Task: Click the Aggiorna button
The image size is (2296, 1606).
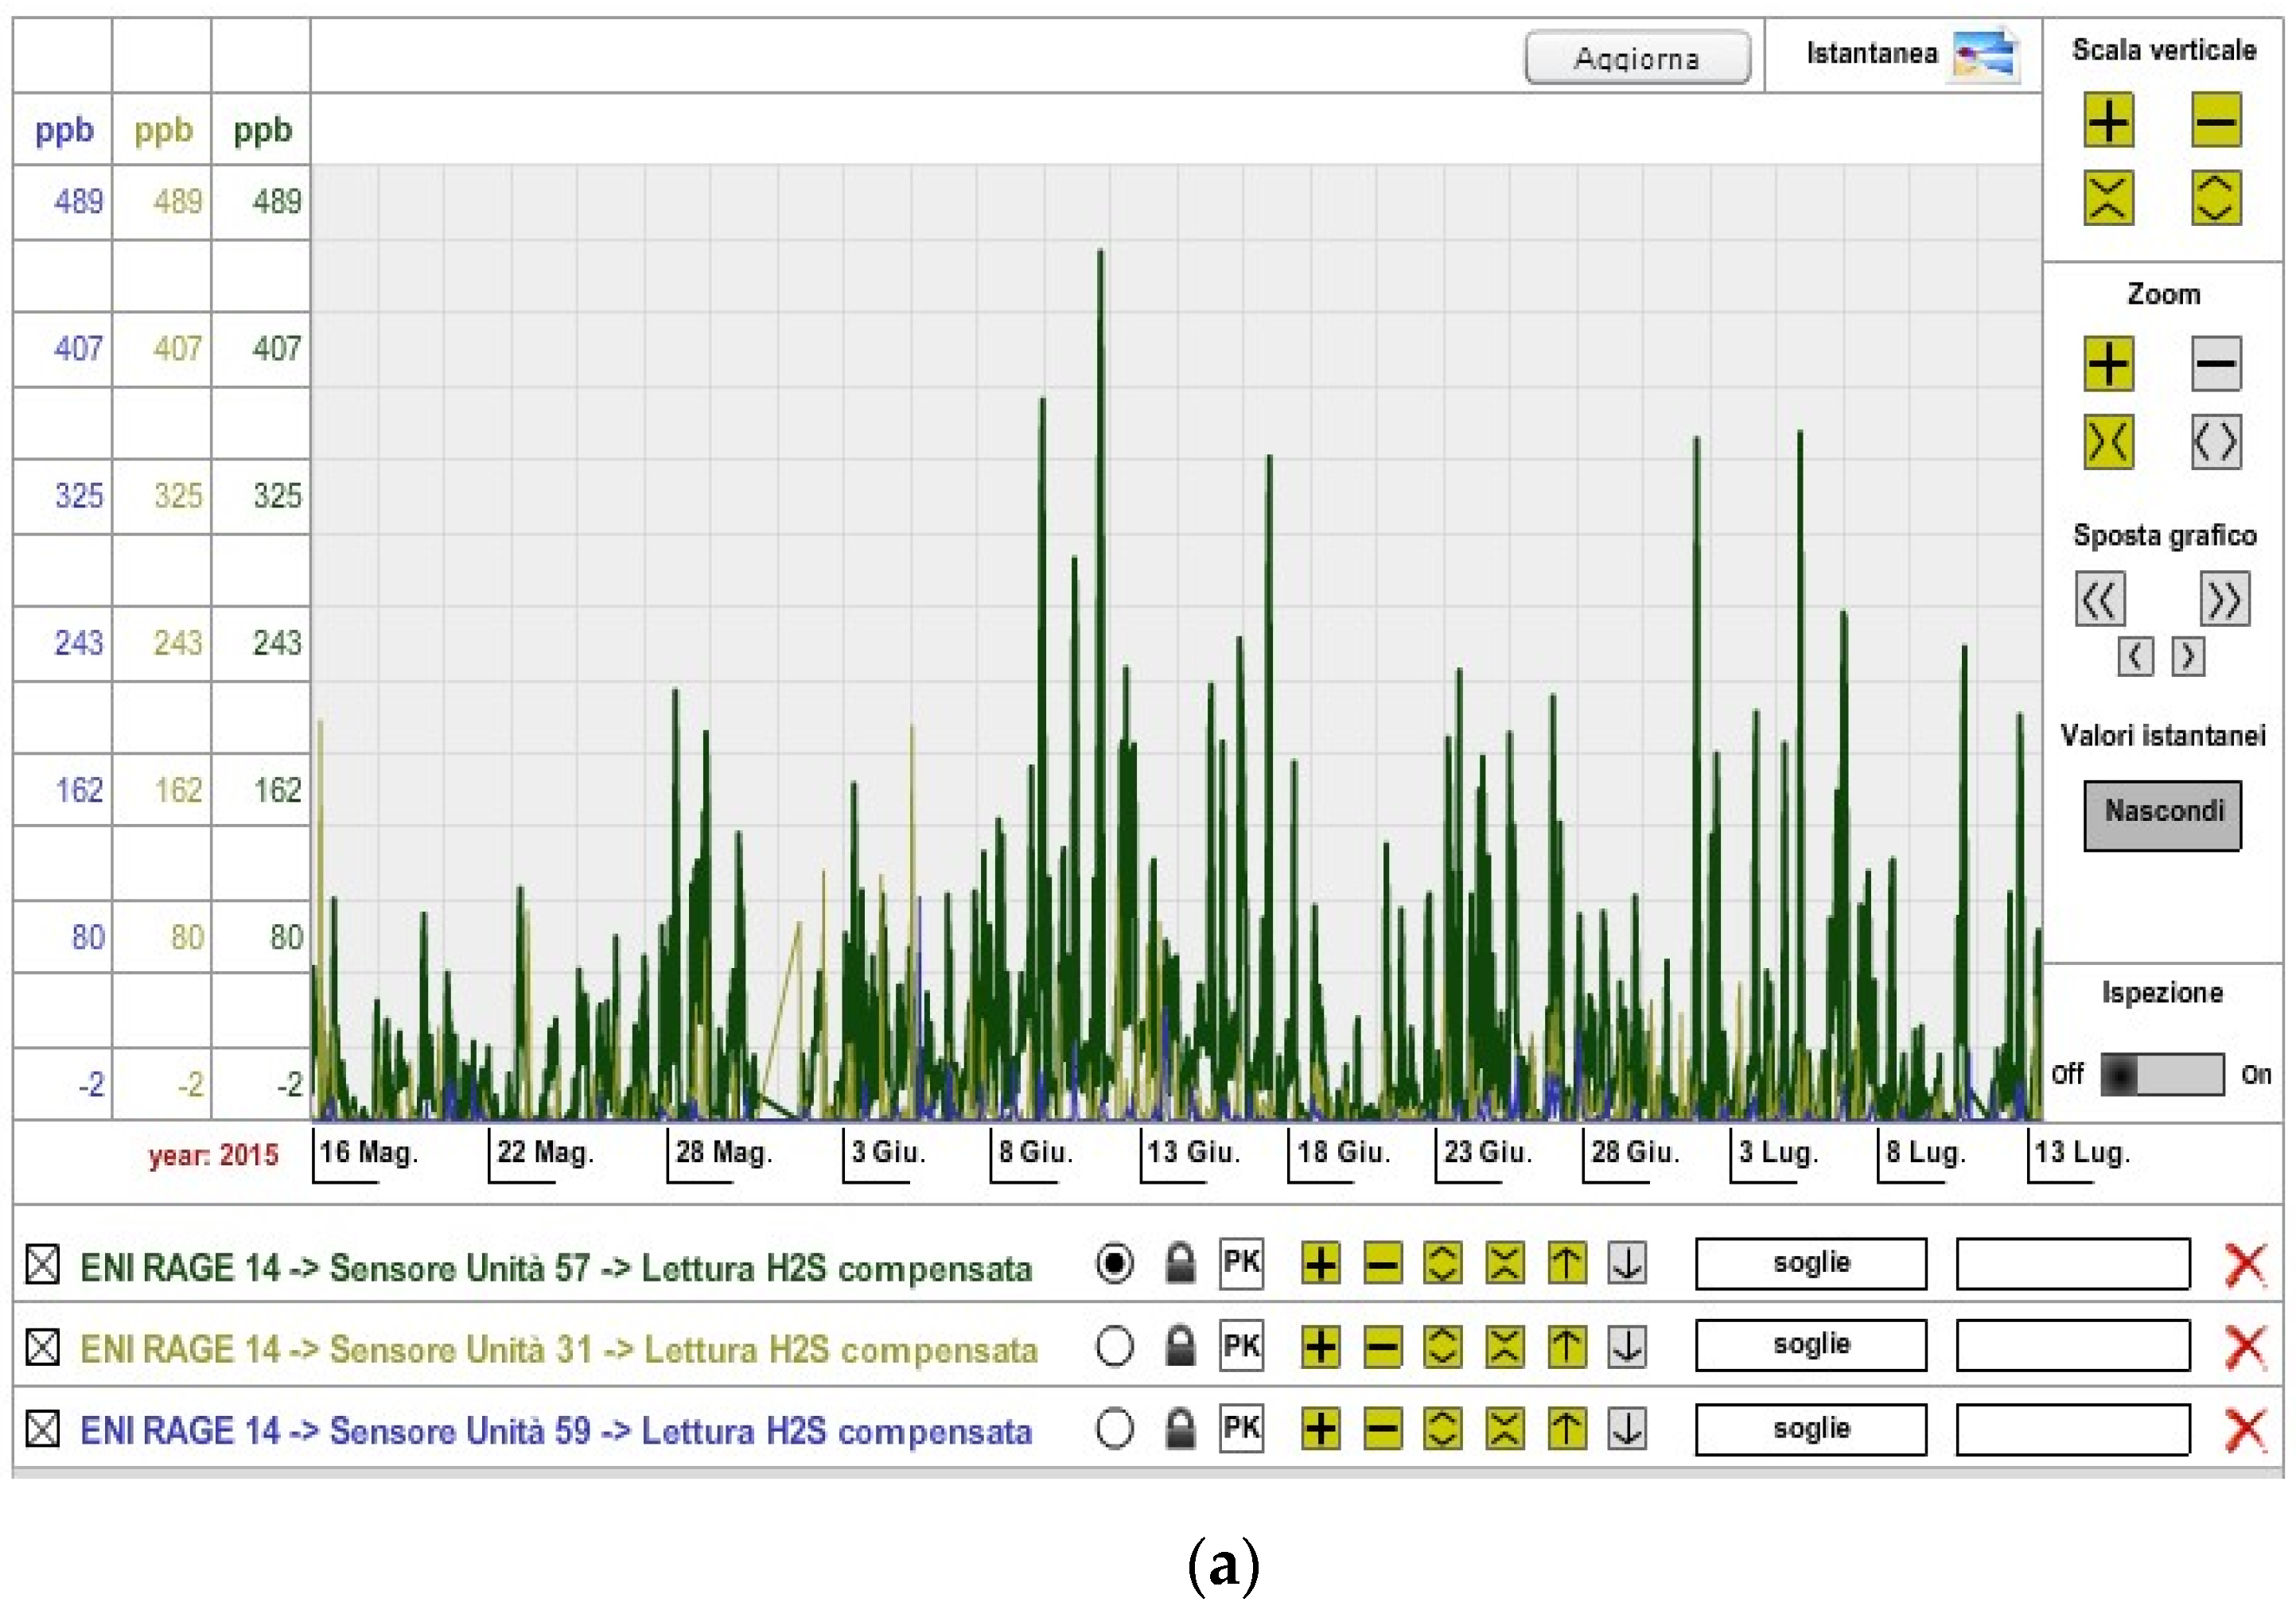Action: [1637, 58]
